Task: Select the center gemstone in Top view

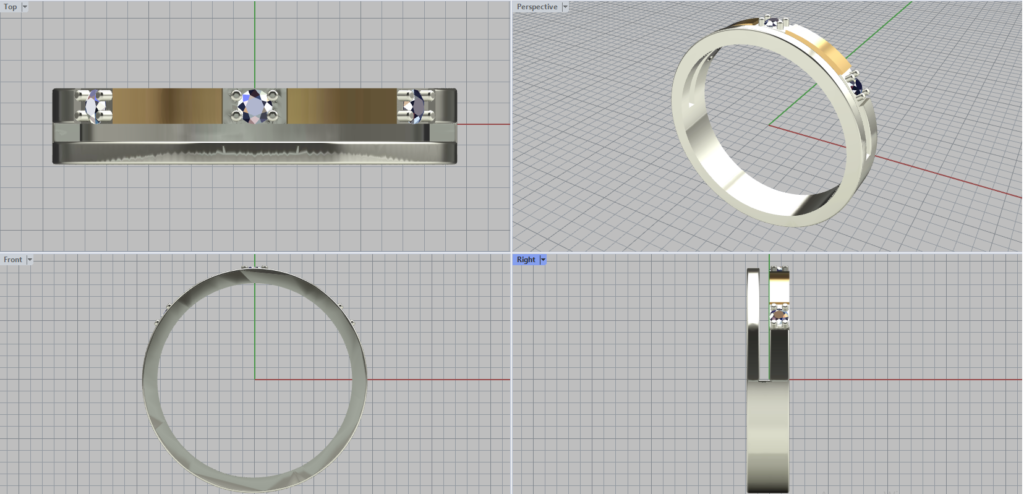Action: (x=256, y=105)
